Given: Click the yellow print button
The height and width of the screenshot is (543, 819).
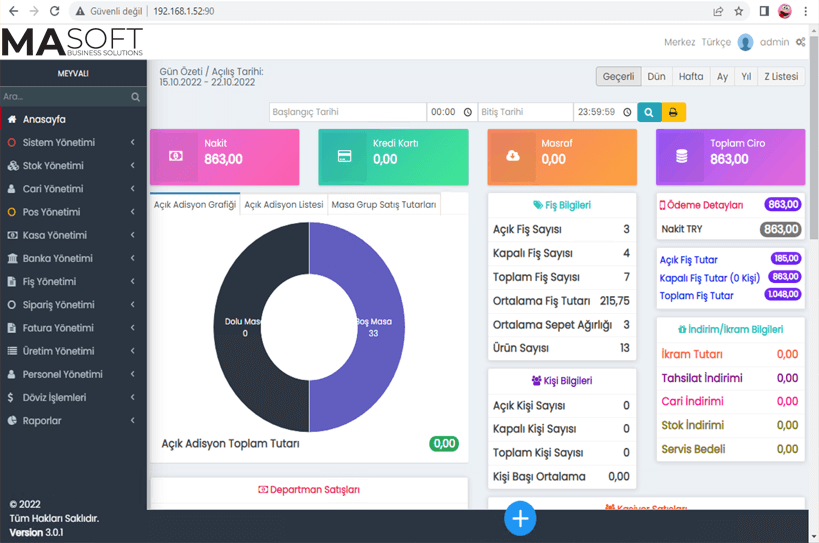Looking at the screenshot, I should point(674,113).
